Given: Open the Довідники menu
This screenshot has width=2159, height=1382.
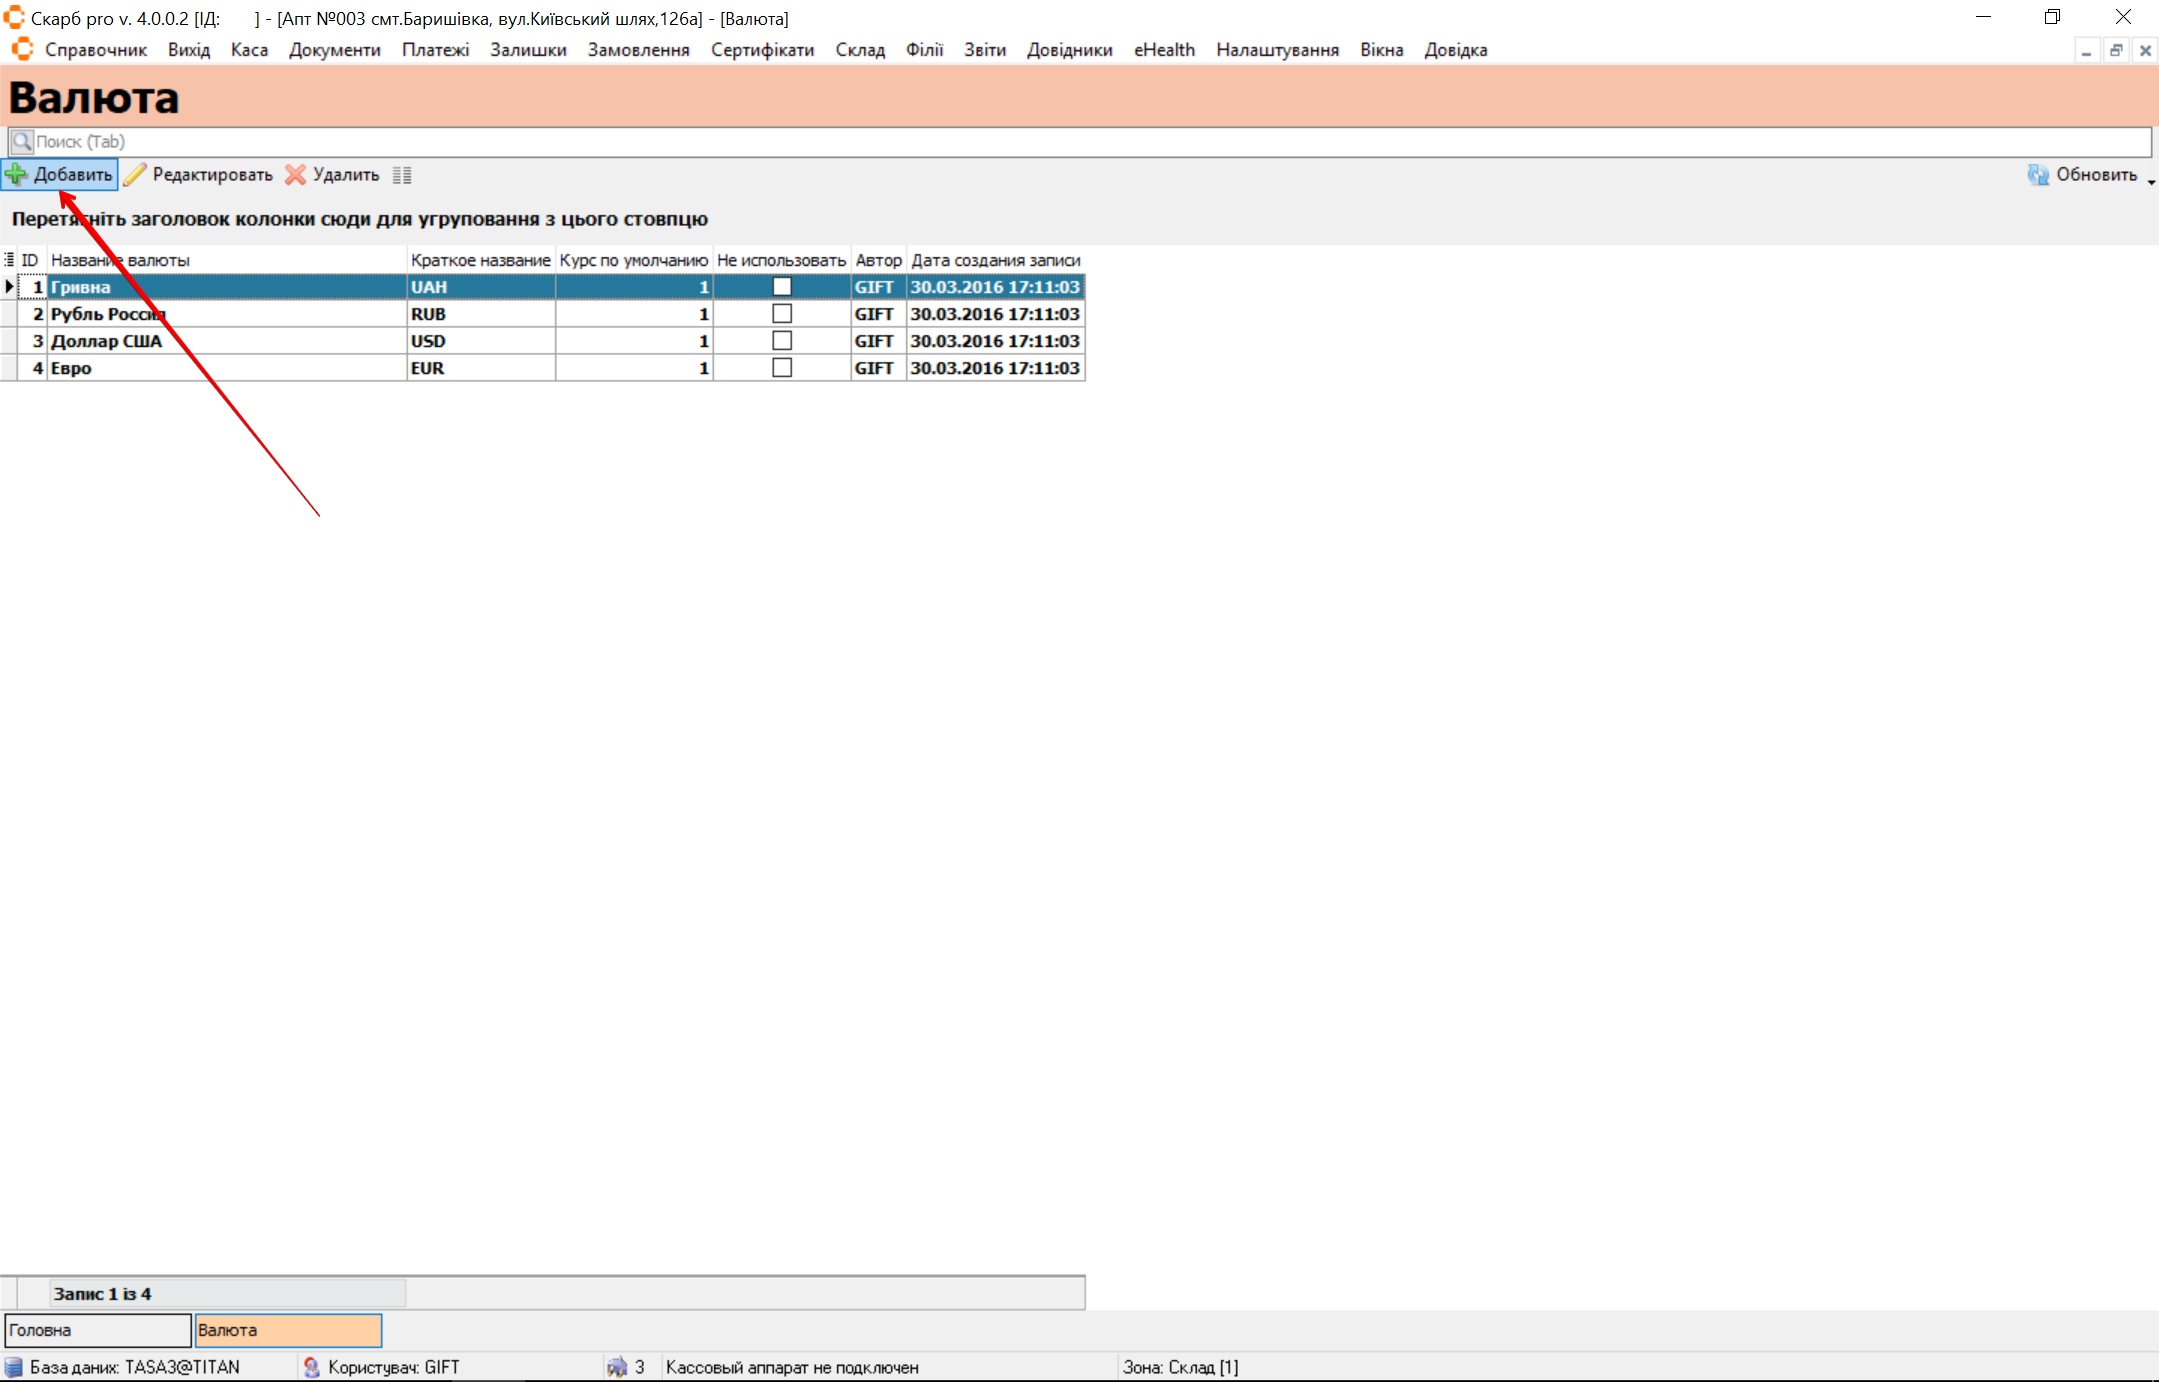Looking at the screenshot, I should click(1069, 50).
